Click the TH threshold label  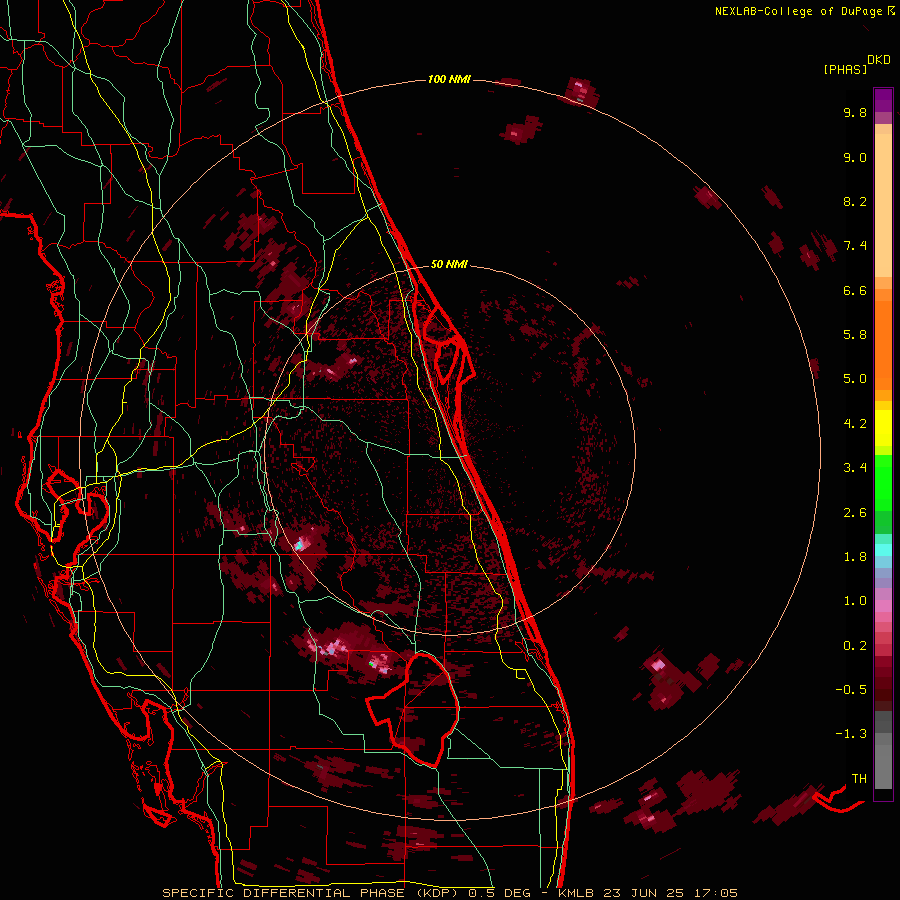coord(859,779)
